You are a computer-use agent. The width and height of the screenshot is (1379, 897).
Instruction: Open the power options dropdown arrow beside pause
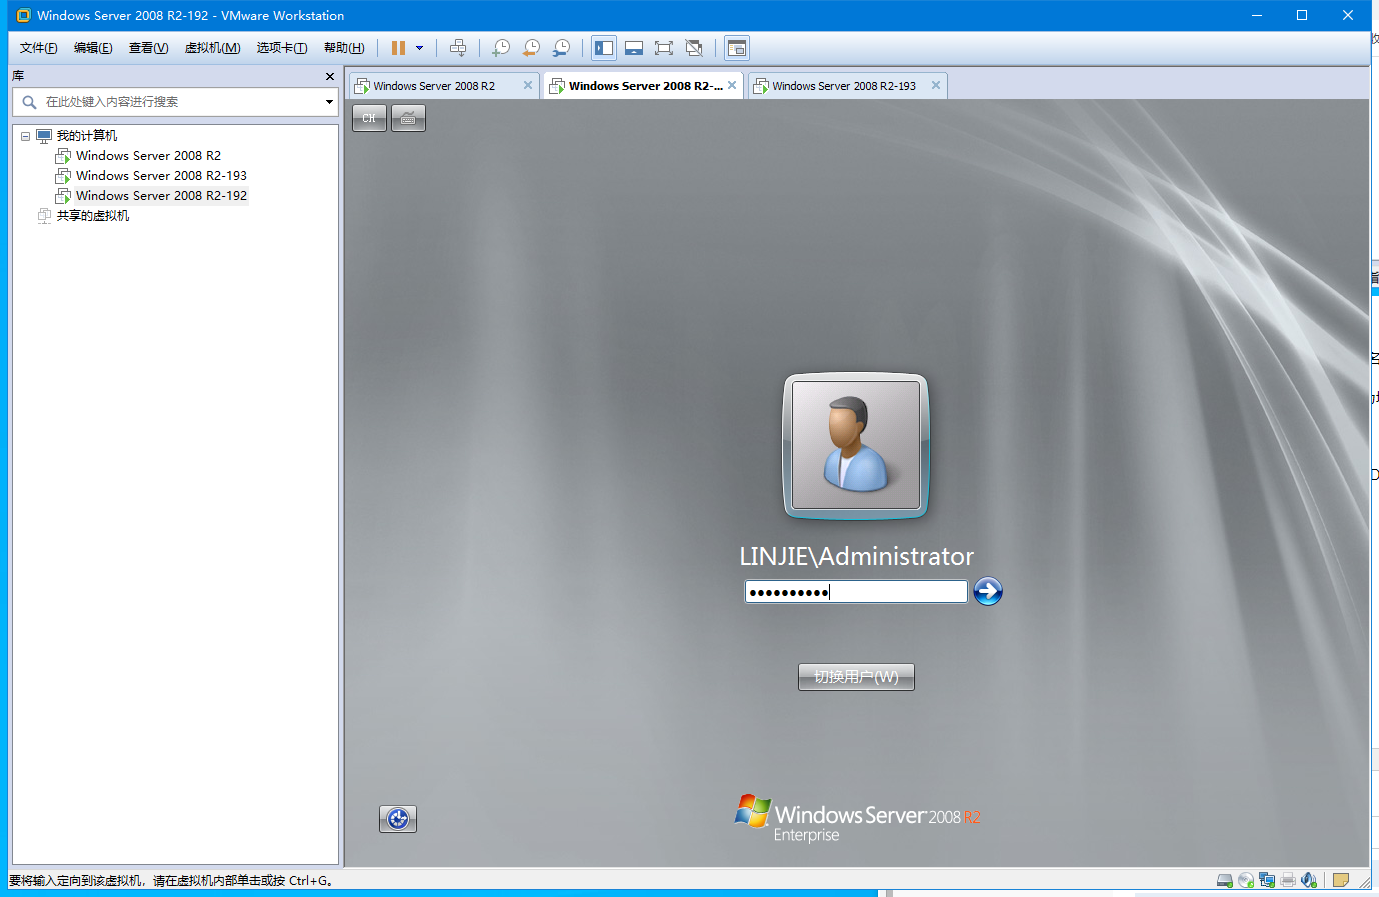tap(419, 48)
